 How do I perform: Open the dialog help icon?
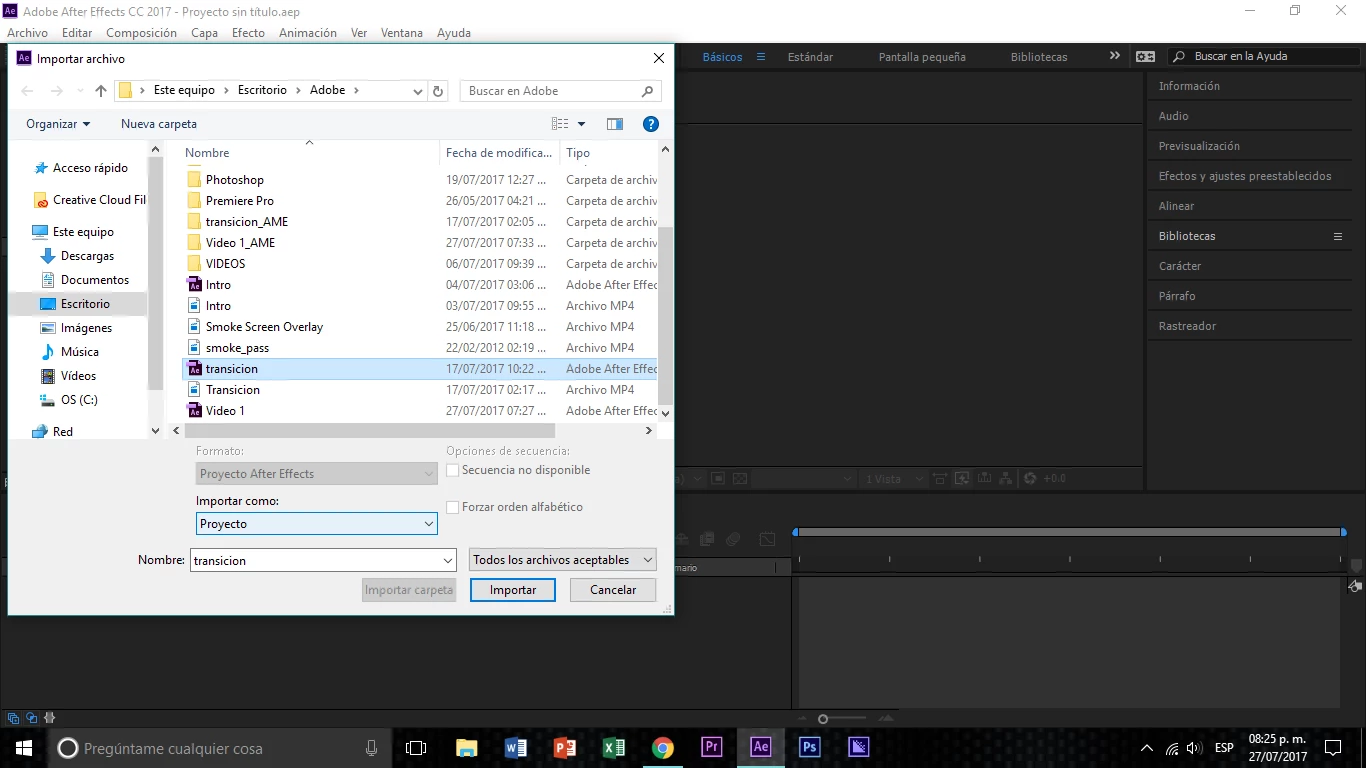click(x=651, y=124)
